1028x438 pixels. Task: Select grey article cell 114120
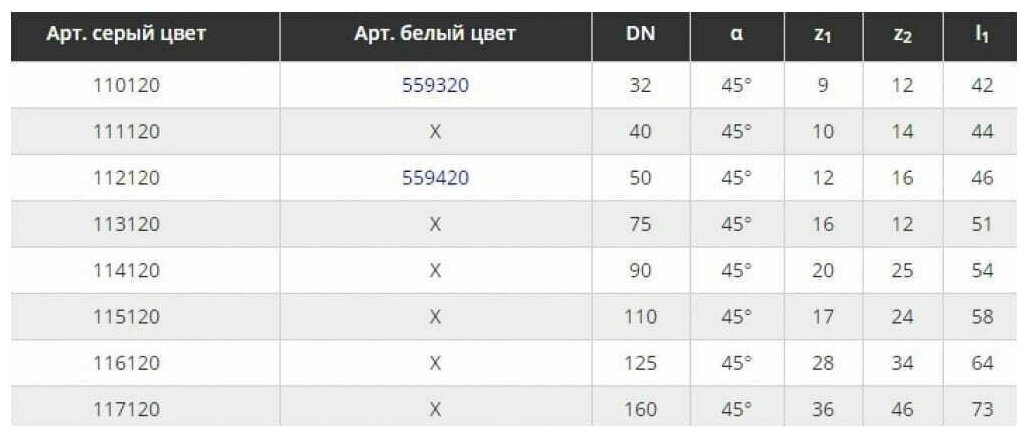(126, 271)
